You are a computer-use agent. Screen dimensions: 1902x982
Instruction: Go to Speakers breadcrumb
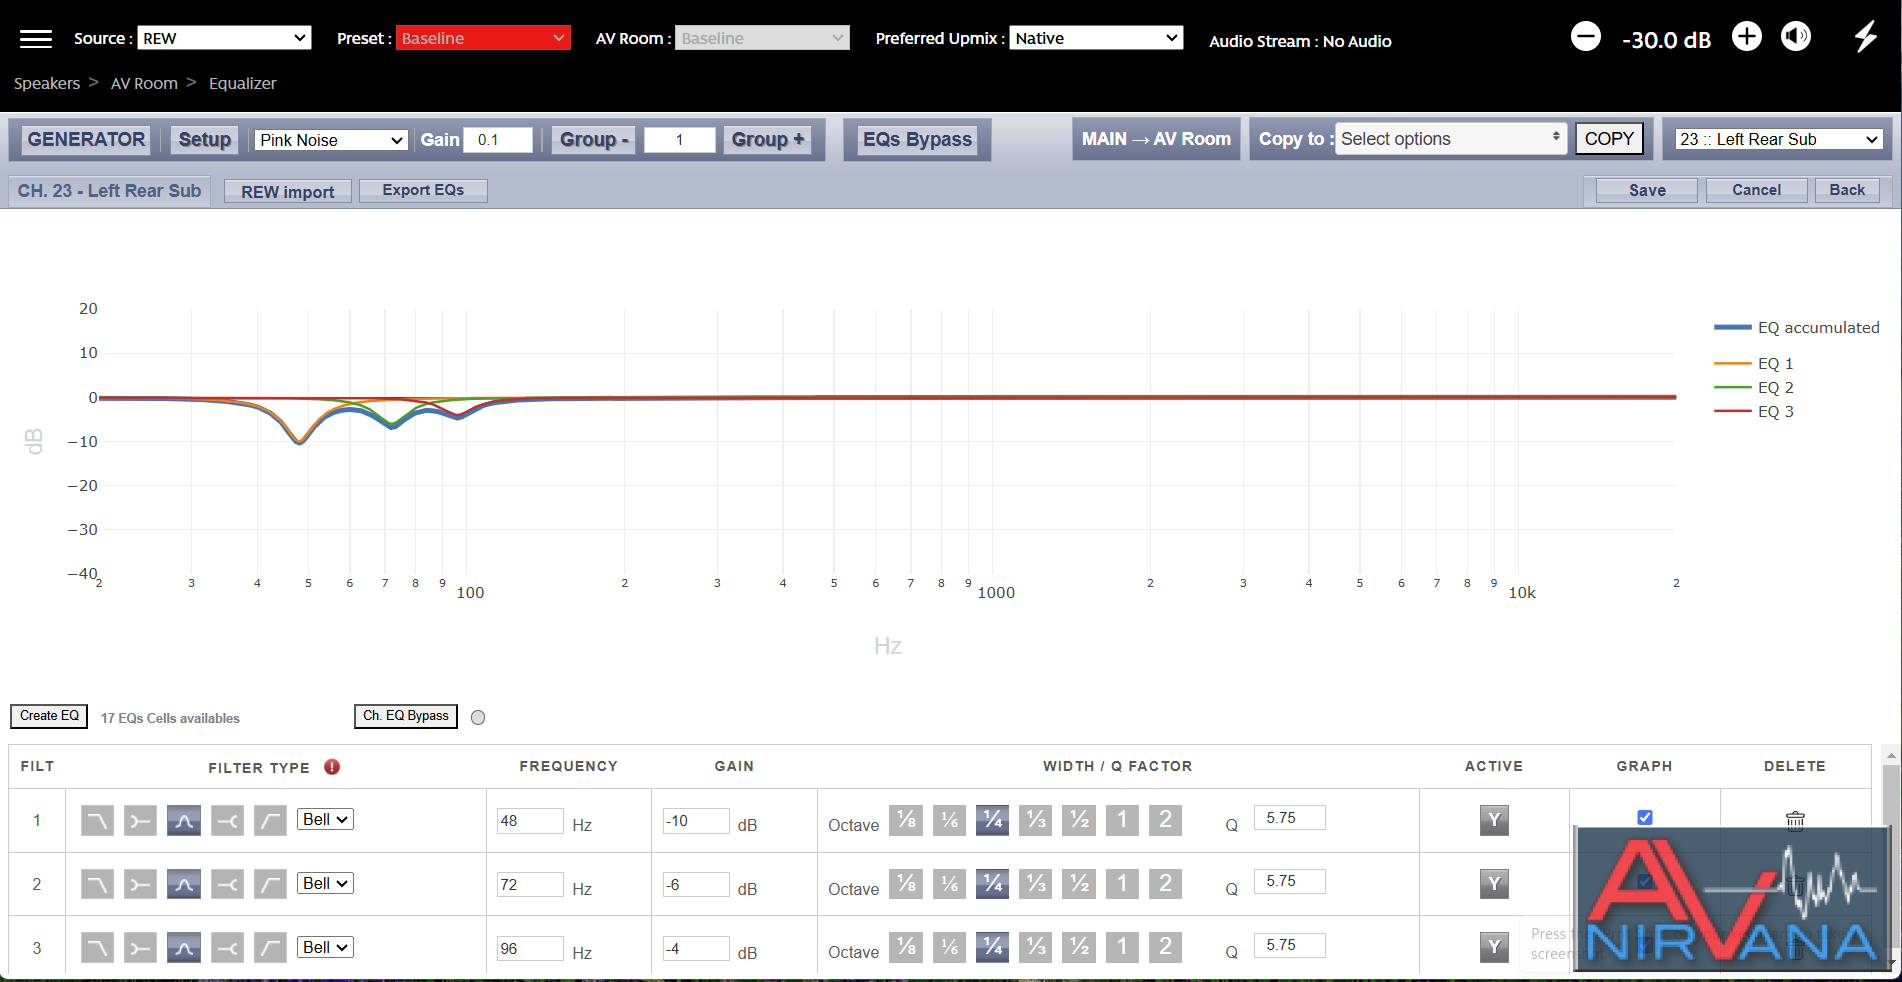pyautogui.click(x=47, y=83)
